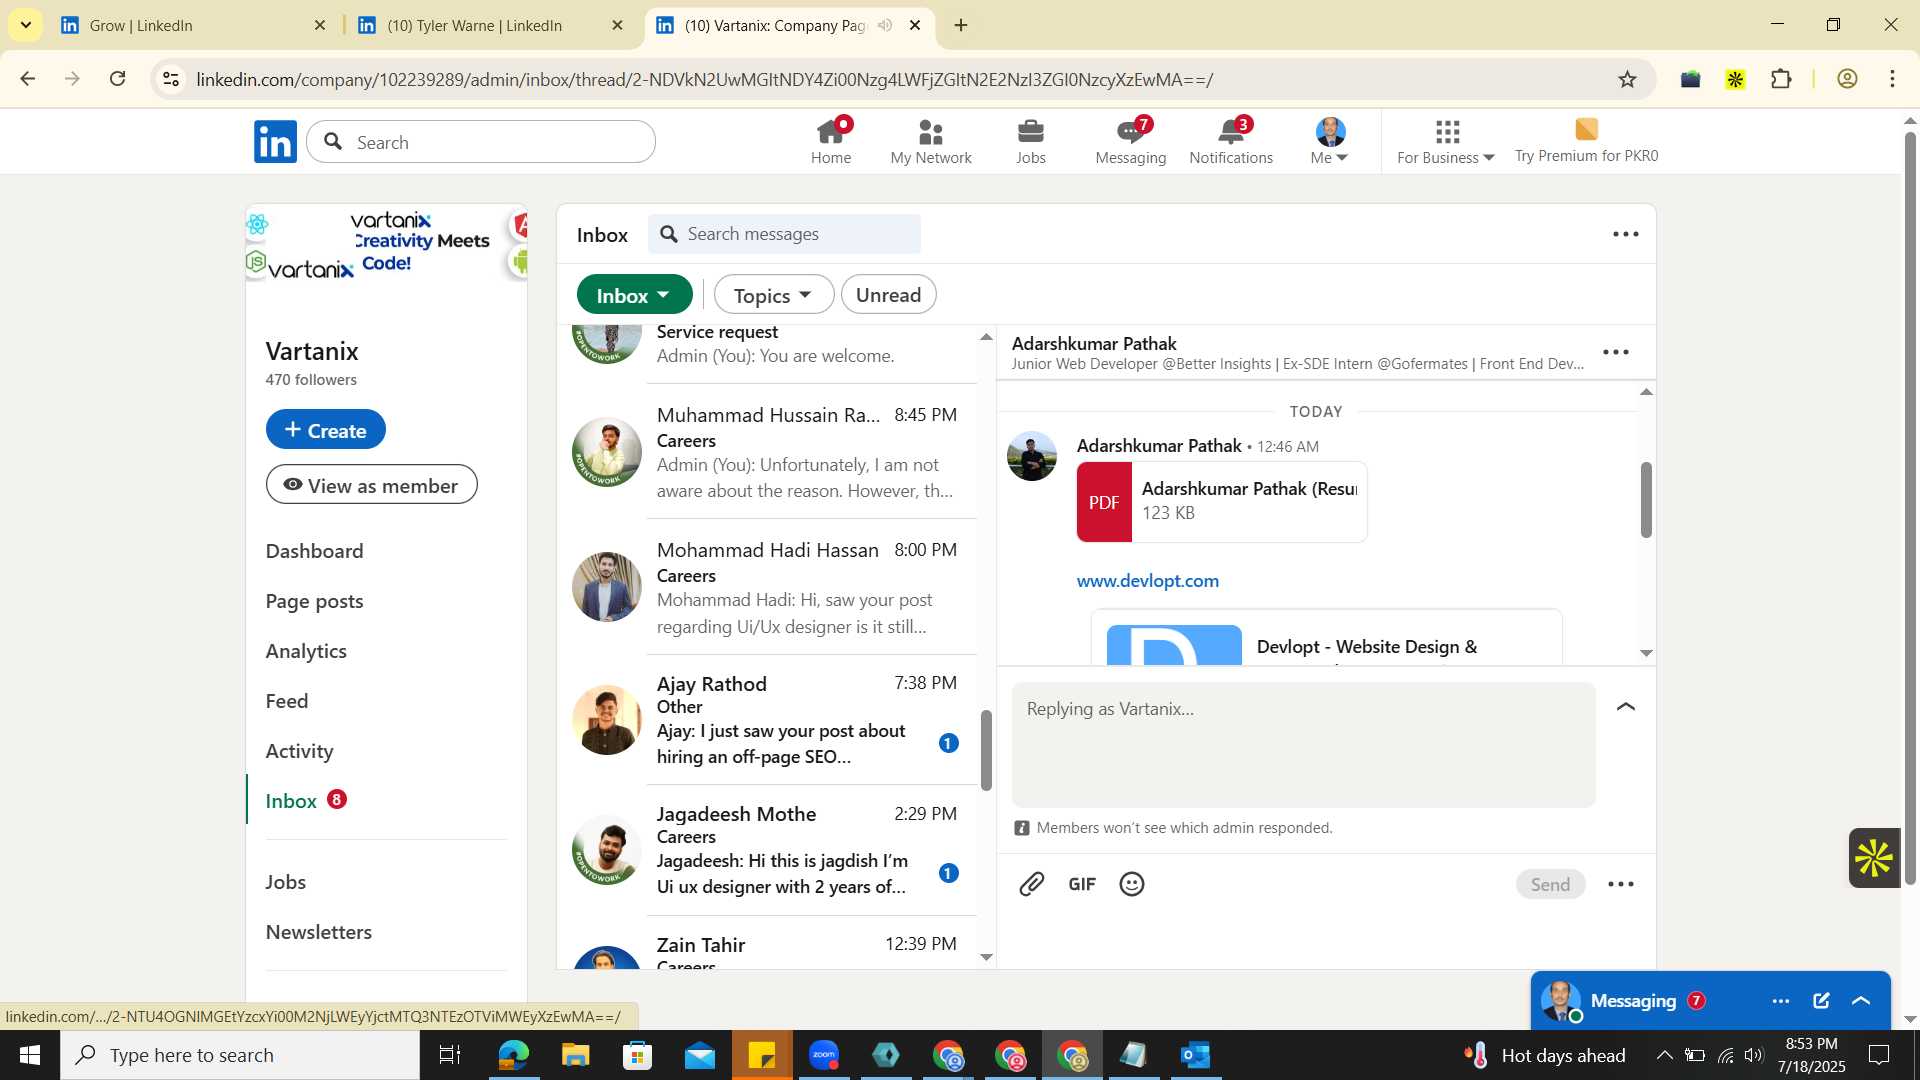Compose new message from Messaging overlay
The height and width of the screenshot is (1080, 1920).
point(1821,1001)
